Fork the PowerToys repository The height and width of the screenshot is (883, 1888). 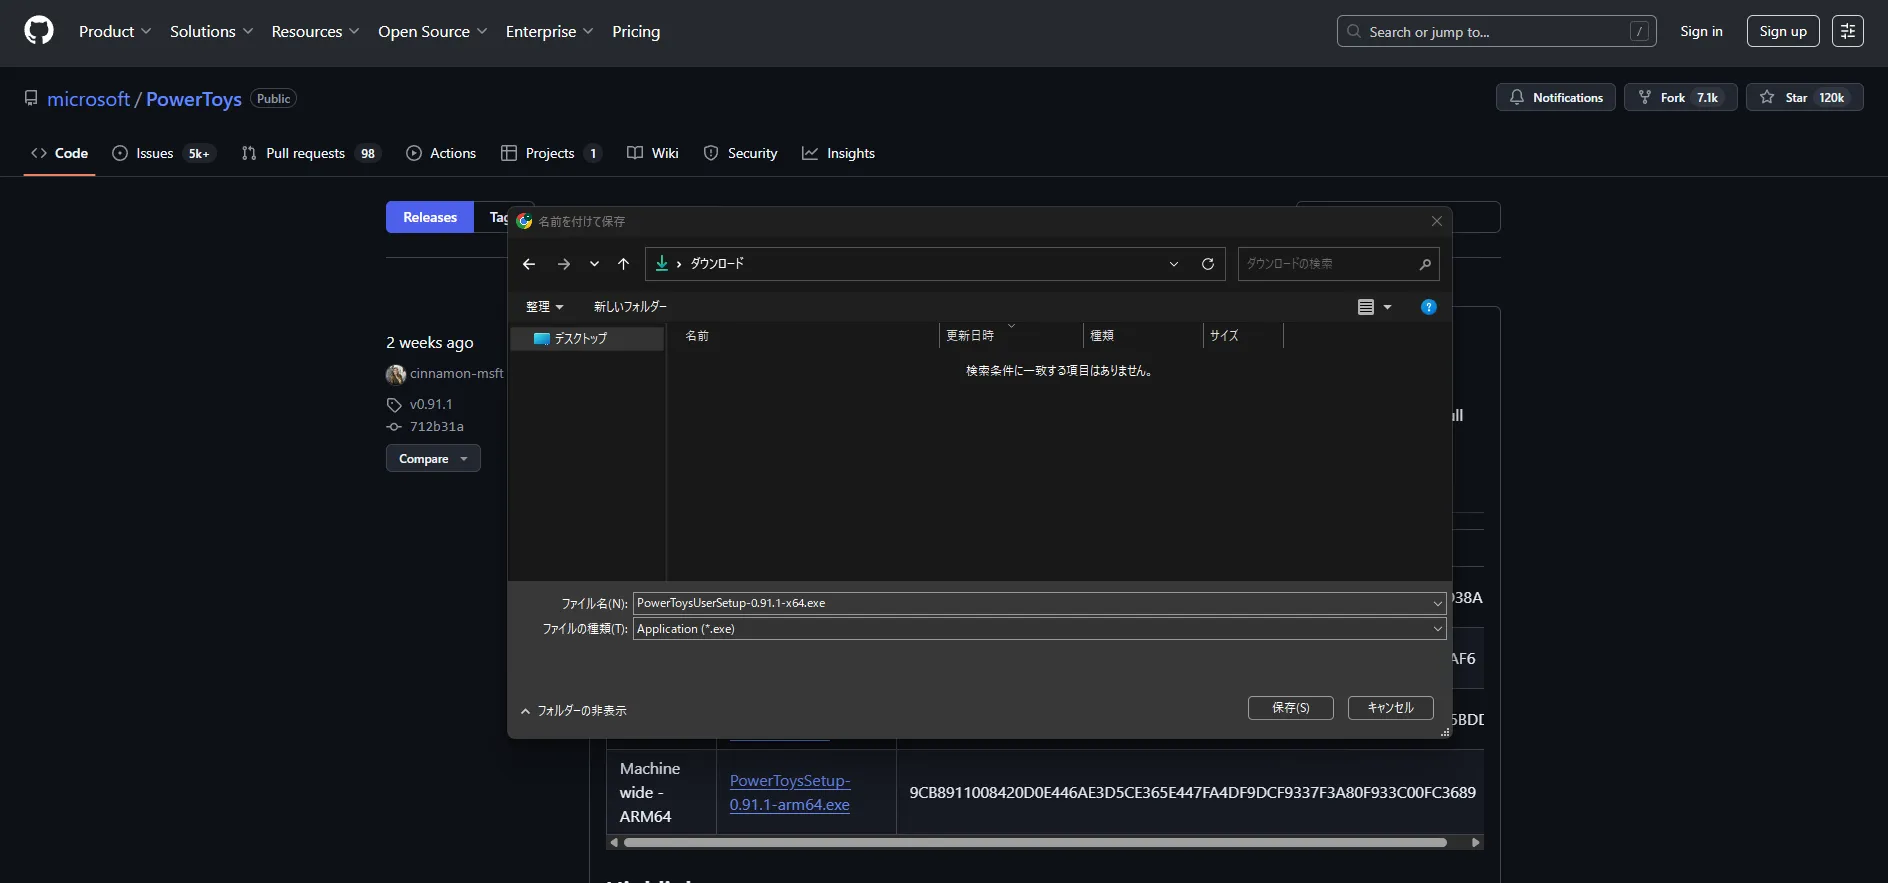[1680, 97]
